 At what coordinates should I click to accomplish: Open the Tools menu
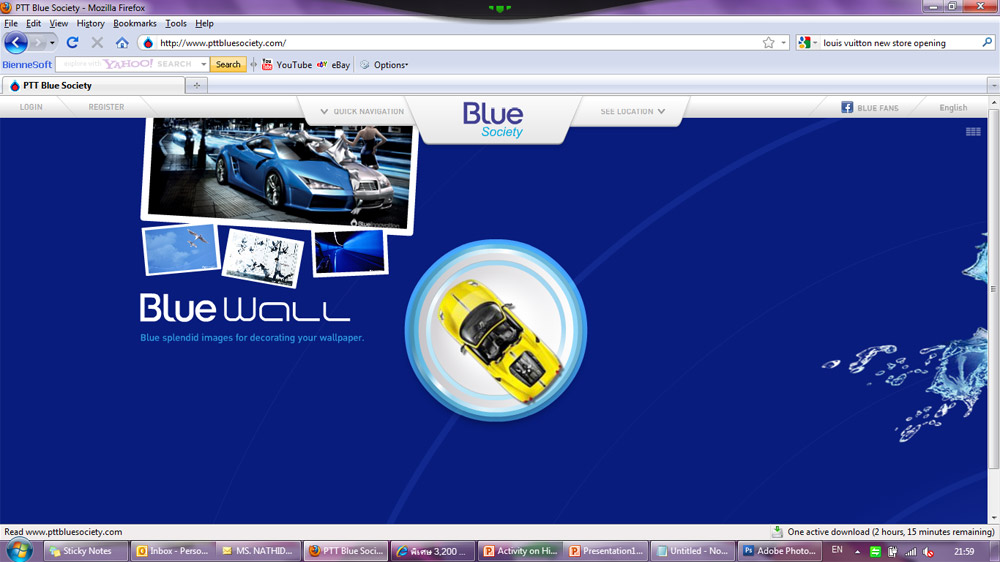click(x=176, y=24)
